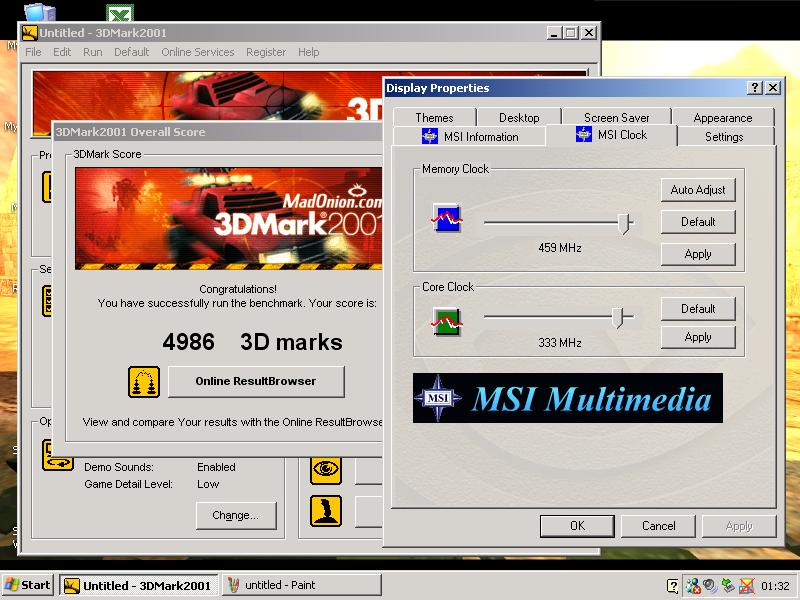Click the 3DMark2001 Overall Score title bar

tap(218, 132)
